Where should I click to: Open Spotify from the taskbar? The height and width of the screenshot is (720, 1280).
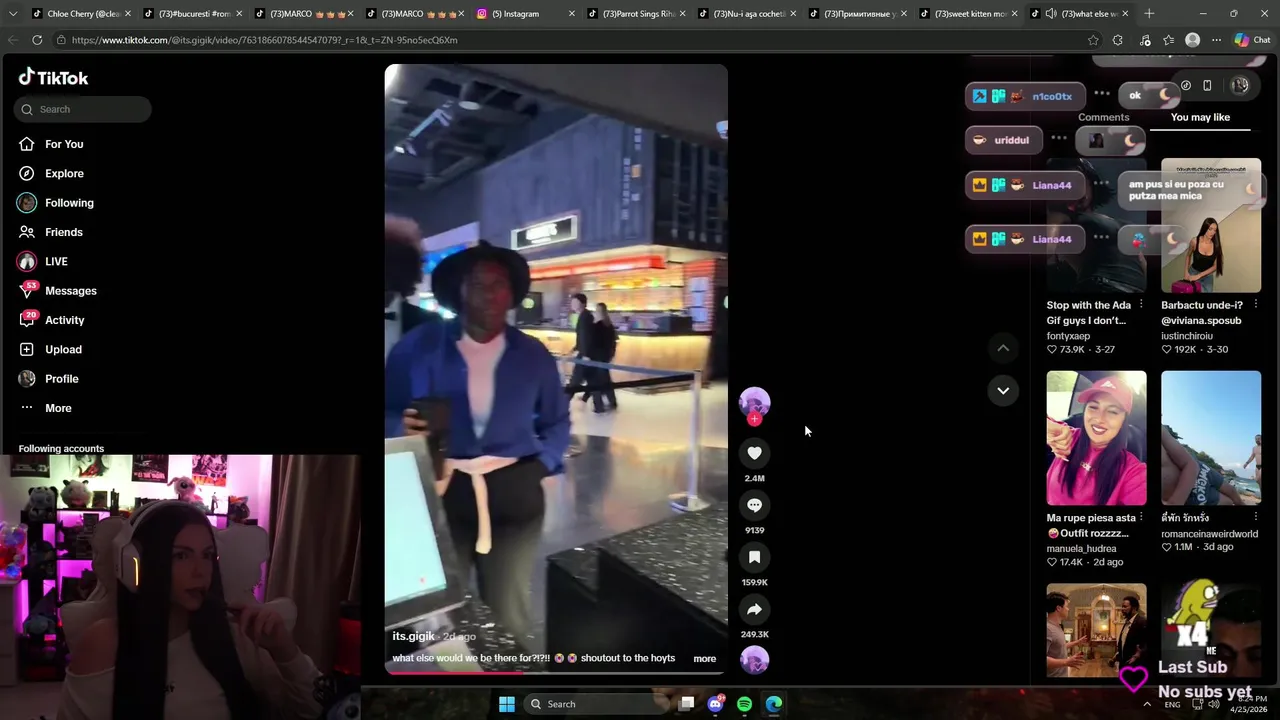[x=744, y=704]
